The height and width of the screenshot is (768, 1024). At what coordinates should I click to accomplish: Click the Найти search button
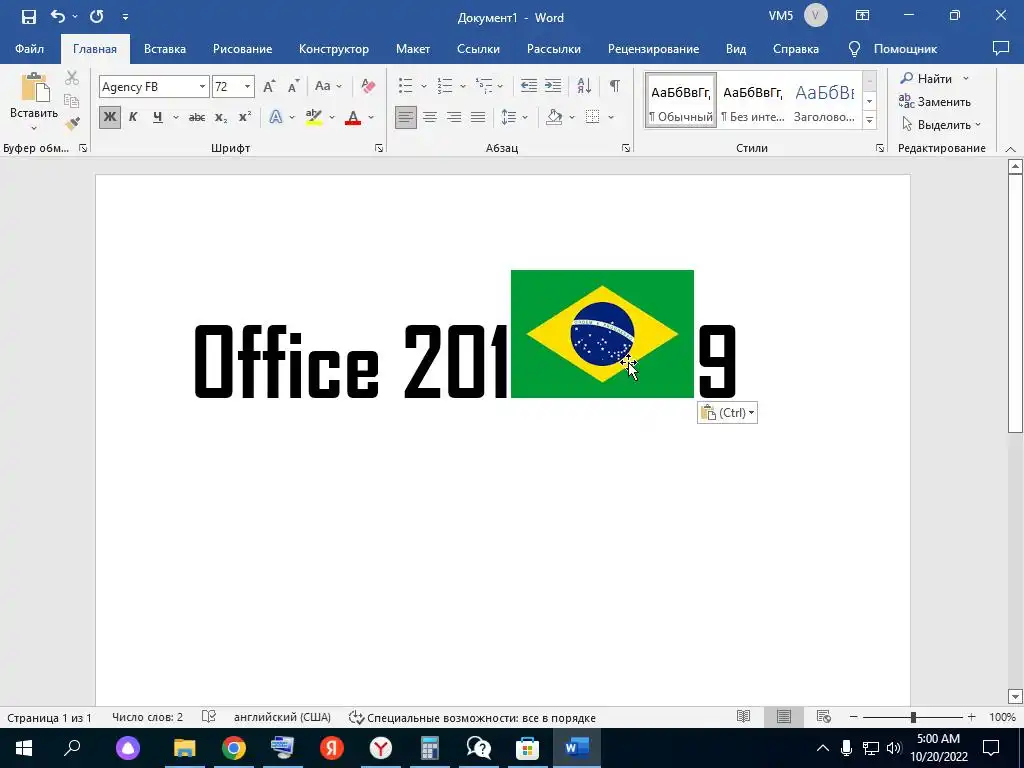pyautogui.click(x=927, y=78)
